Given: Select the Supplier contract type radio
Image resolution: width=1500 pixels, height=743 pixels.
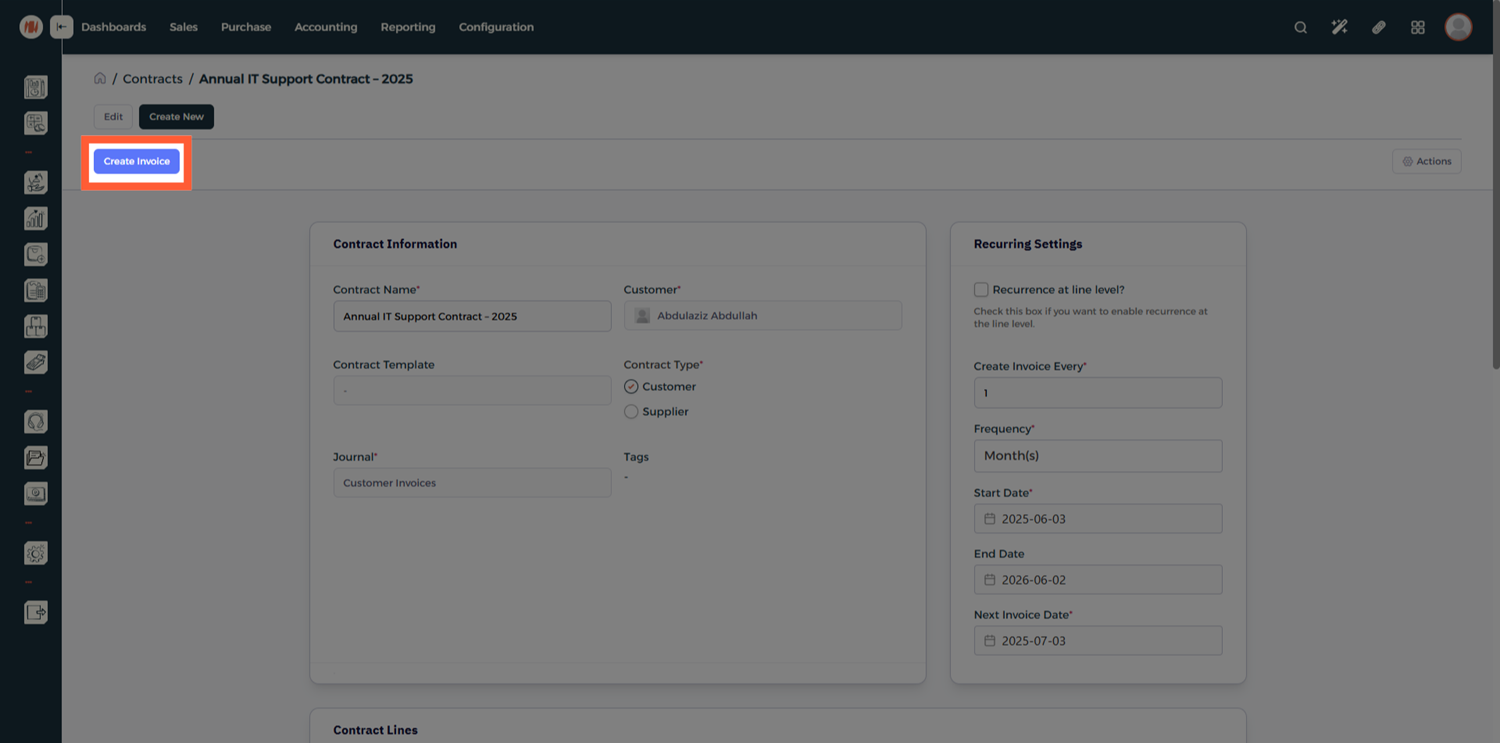Looking at the screenshot, I should pos(631,412).
